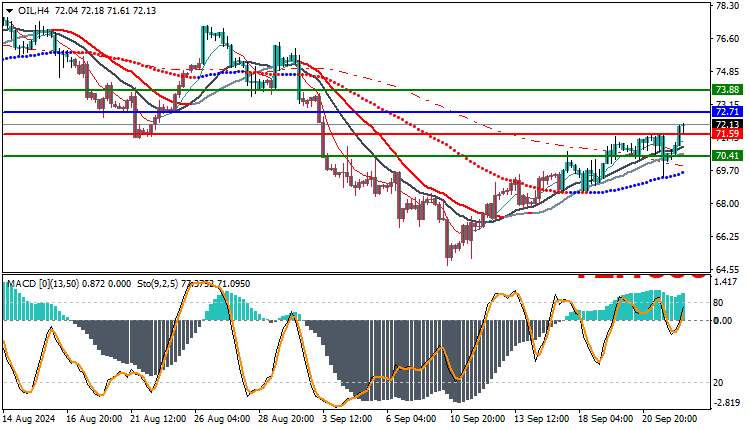
Task: Click the 64.55 price axis label
Action: 728,270
